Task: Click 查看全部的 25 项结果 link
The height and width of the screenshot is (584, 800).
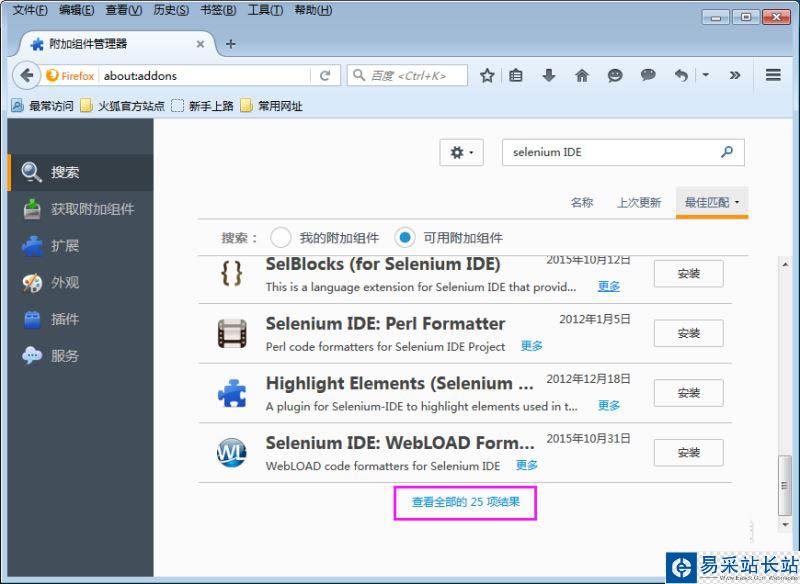Action: [465, 502]
